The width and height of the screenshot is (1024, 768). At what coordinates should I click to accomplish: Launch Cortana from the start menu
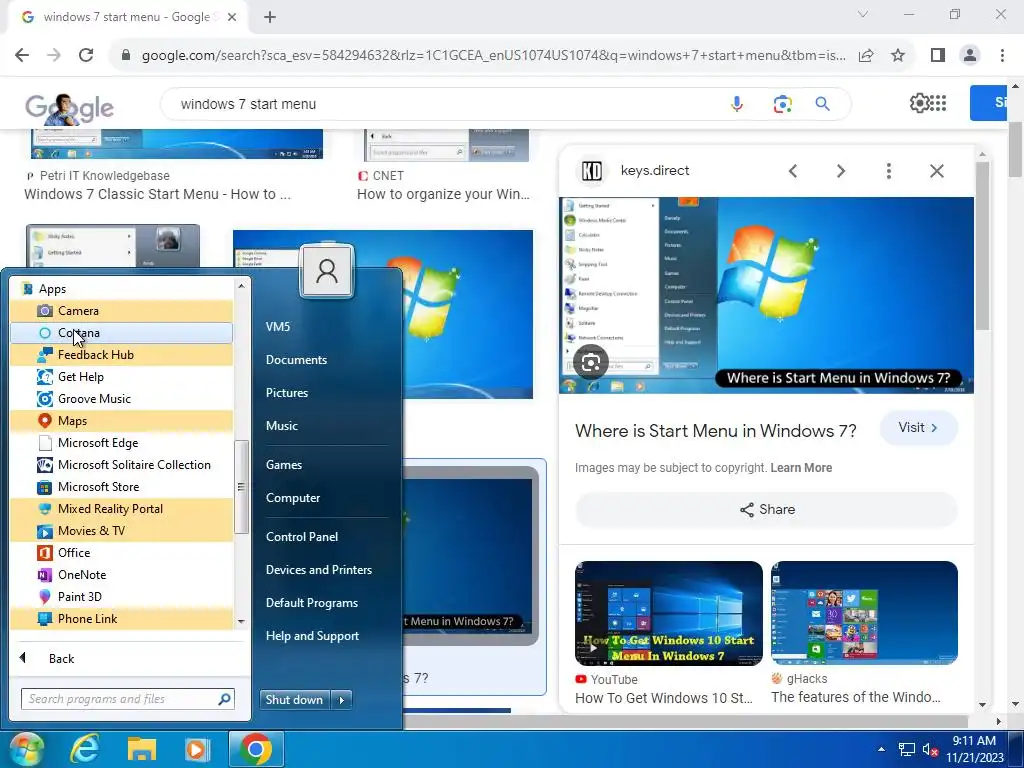[x=121, y=333]
